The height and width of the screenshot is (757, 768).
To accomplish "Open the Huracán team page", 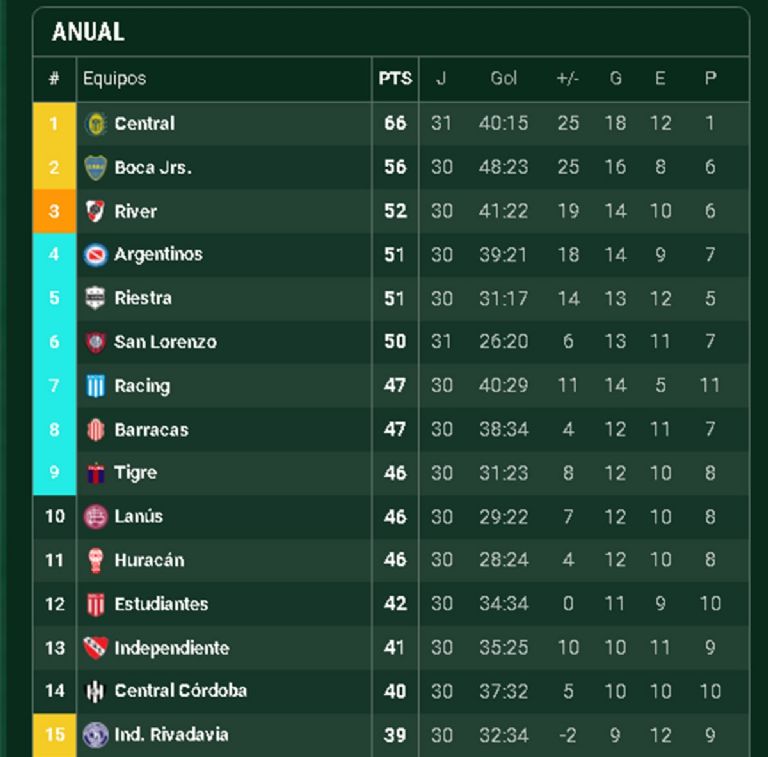I will [x=149, y=560].
